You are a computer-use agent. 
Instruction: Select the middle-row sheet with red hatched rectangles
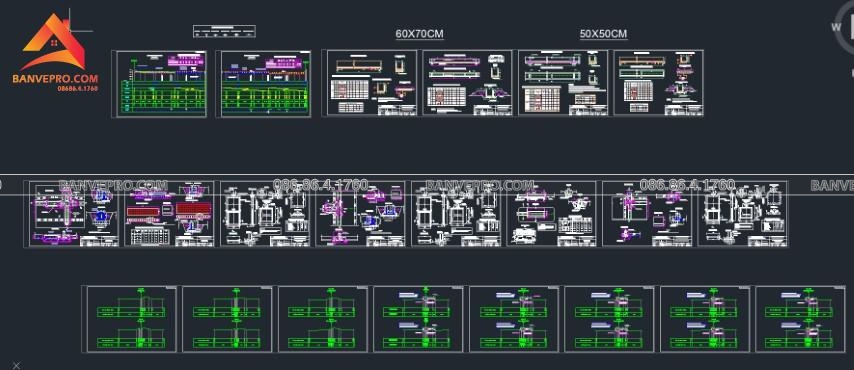[169, 214]
